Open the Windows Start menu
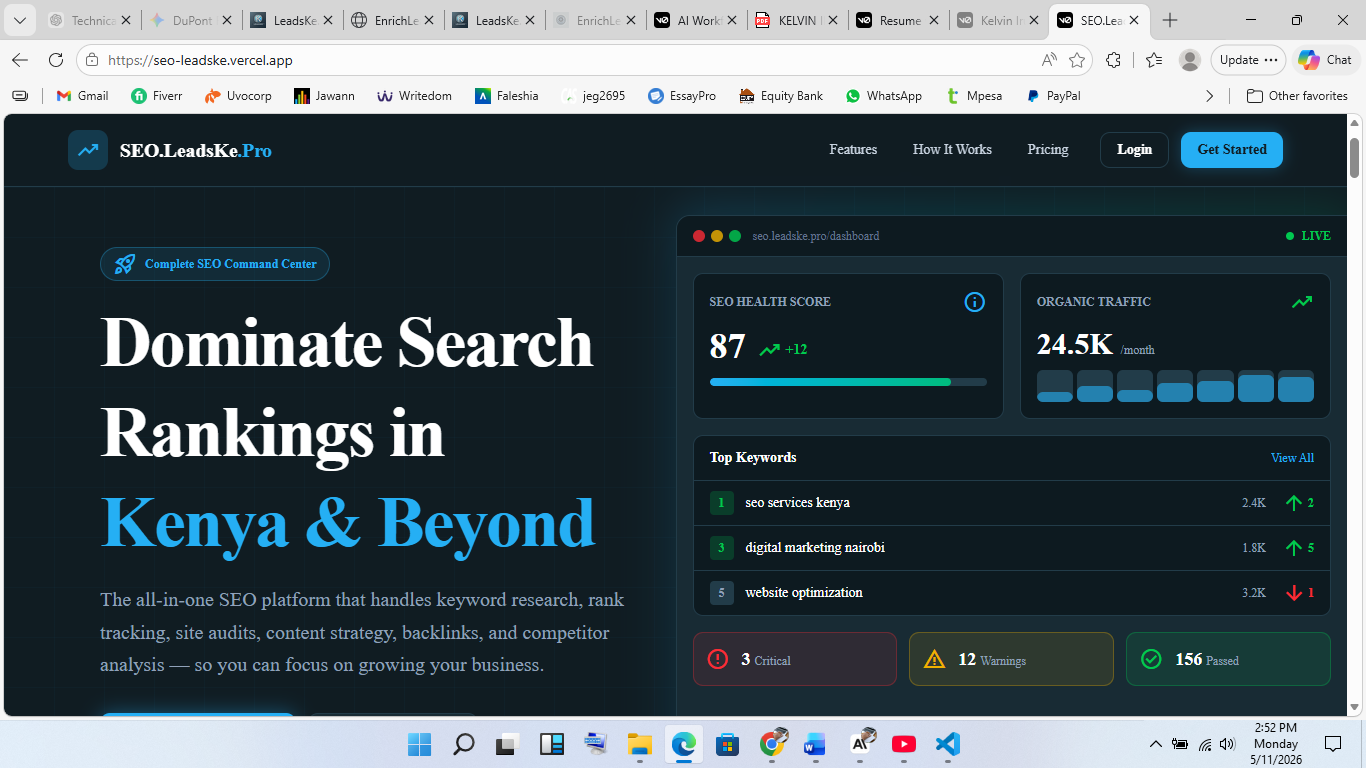 coord(419,744)
